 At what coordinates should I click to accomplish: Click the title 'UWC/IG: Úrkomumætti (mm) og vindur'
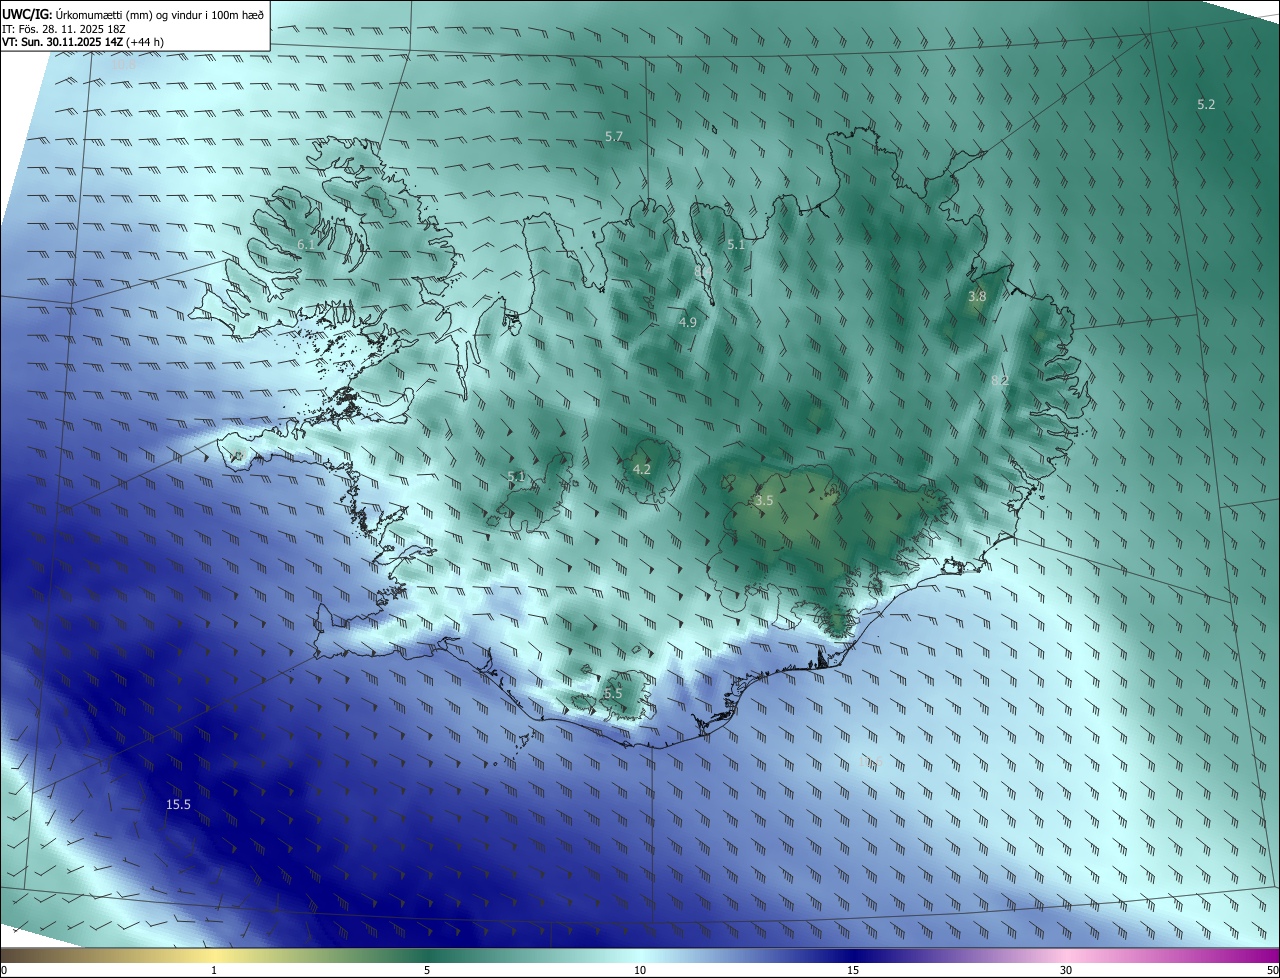133,13
